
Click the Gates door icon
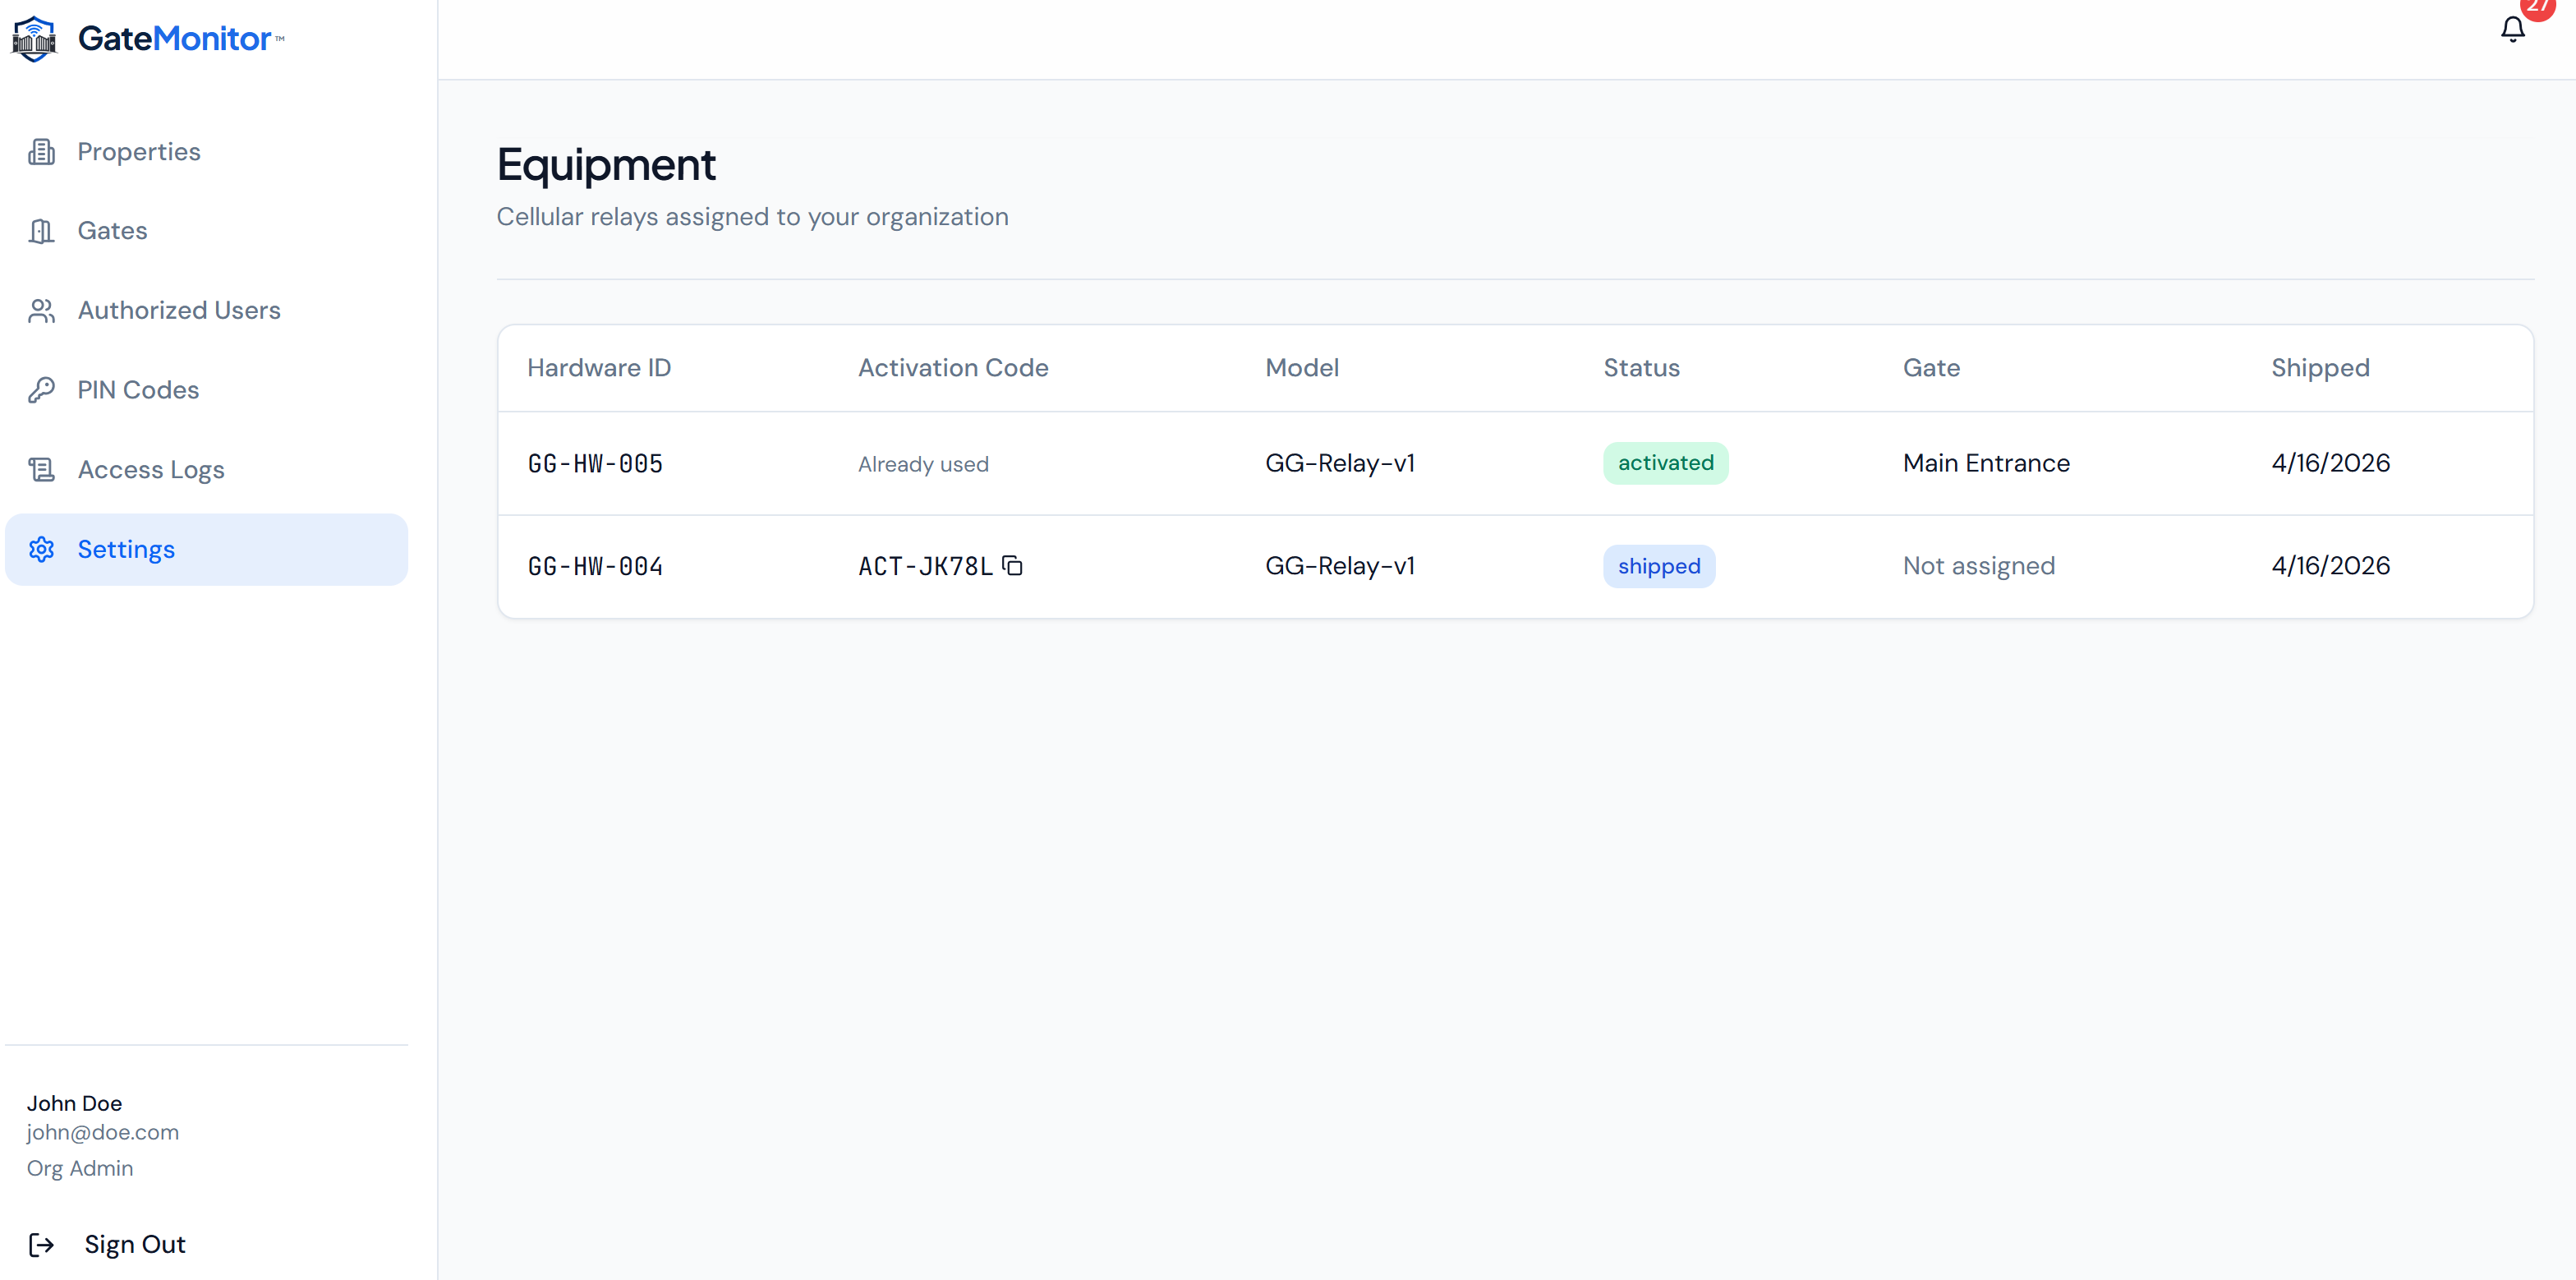point(42,231)
